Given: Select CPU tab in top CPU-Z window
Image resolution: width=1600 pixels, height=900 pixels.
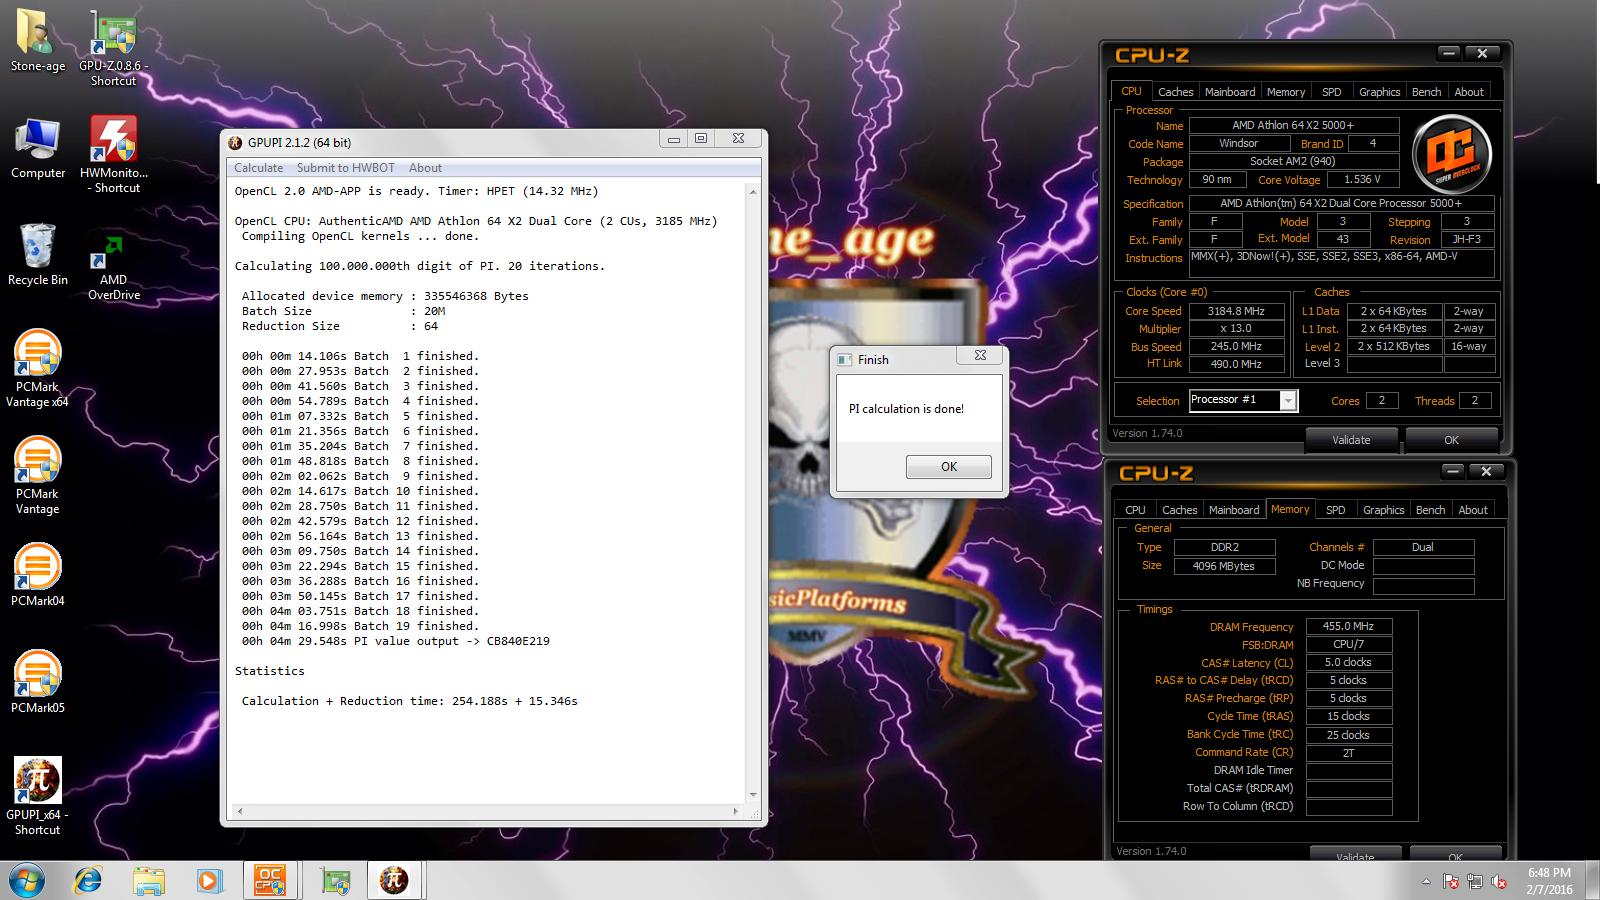Looking at the screenshot, I should click(x=1131, y=91).
